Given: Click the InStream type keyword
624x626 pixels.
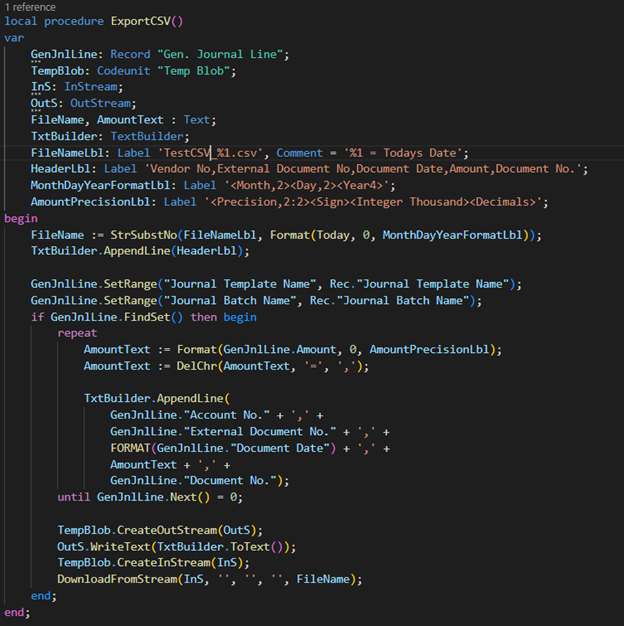Looking at the screenshot, I should point(91,87).
